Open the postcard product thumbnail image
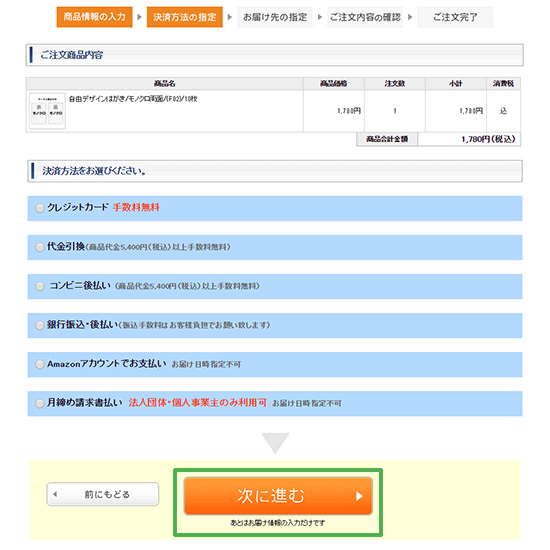 (x=47, y=111)
